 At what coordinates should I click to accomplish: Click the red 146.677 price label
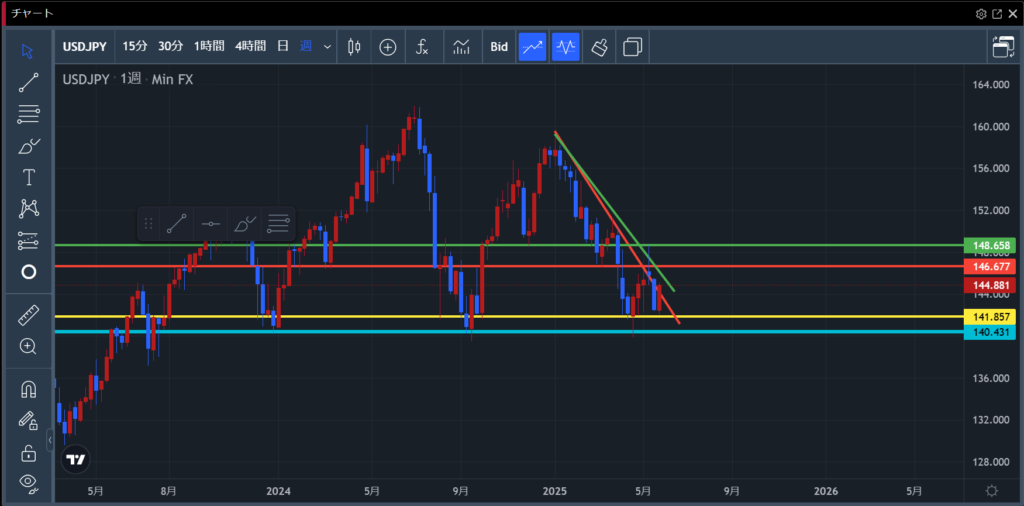990,266
